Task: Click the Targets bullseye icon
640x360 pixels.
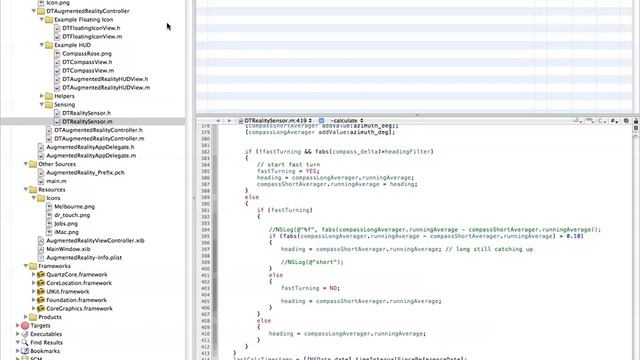Action: pos(25,325)
